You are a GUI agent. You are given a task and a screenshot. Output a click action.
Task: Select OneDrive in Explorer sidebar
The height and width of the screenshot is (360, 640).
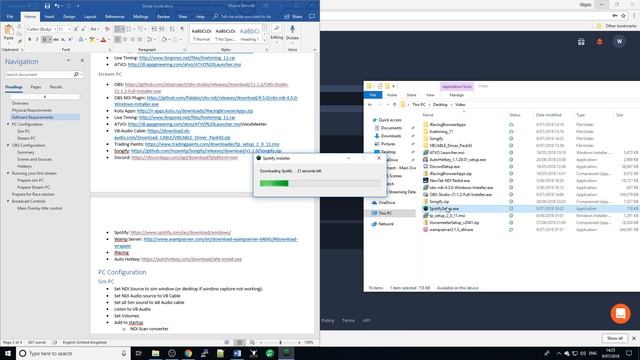386,202
